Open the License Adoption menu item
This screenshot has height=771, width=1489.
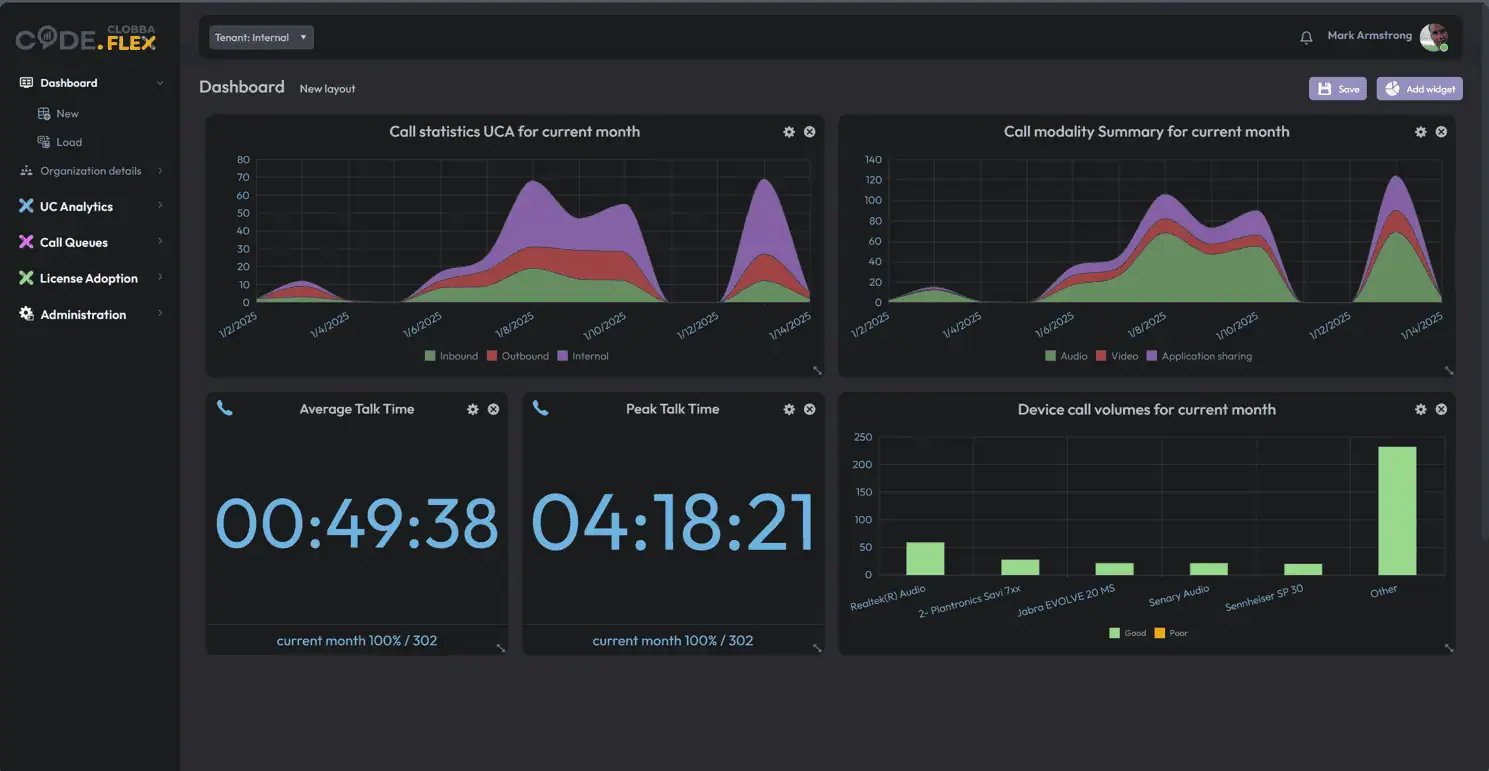90,278
